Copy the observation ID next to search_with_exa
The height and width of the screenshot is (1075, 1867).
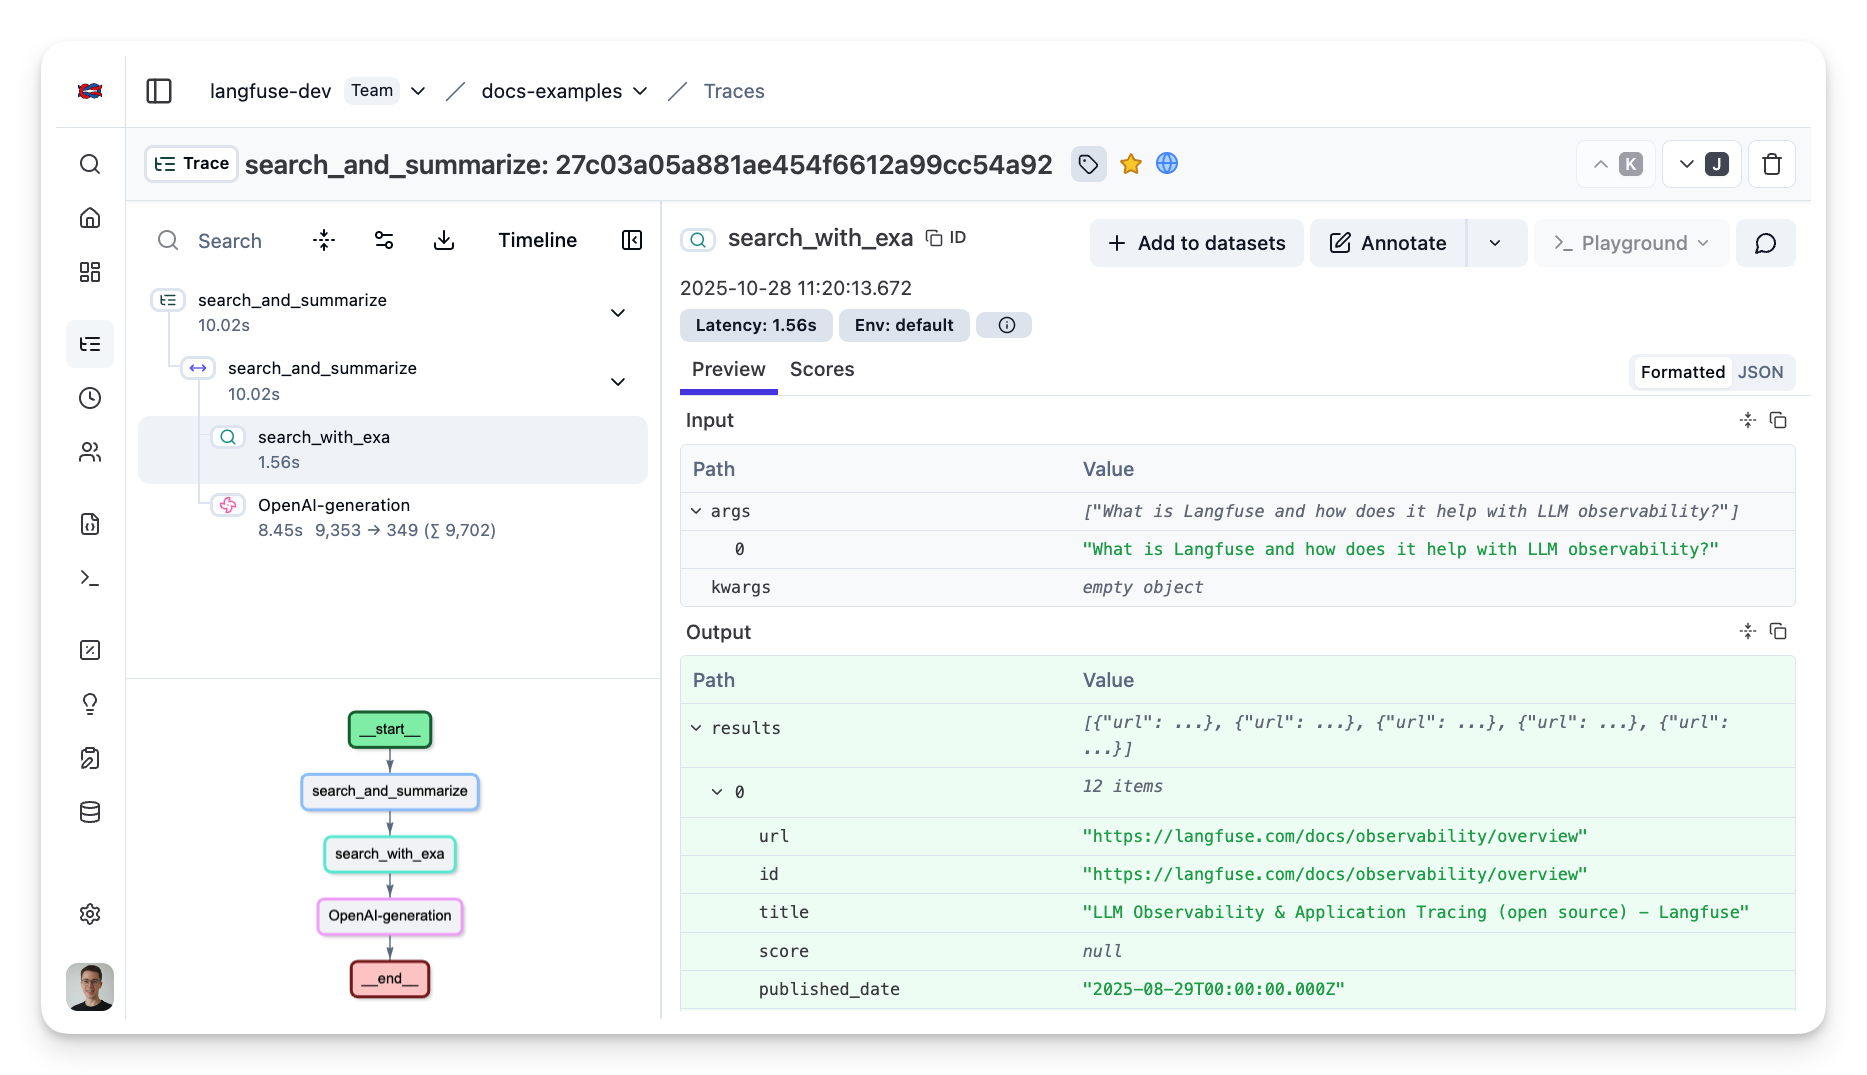click(x=934, y=238)
